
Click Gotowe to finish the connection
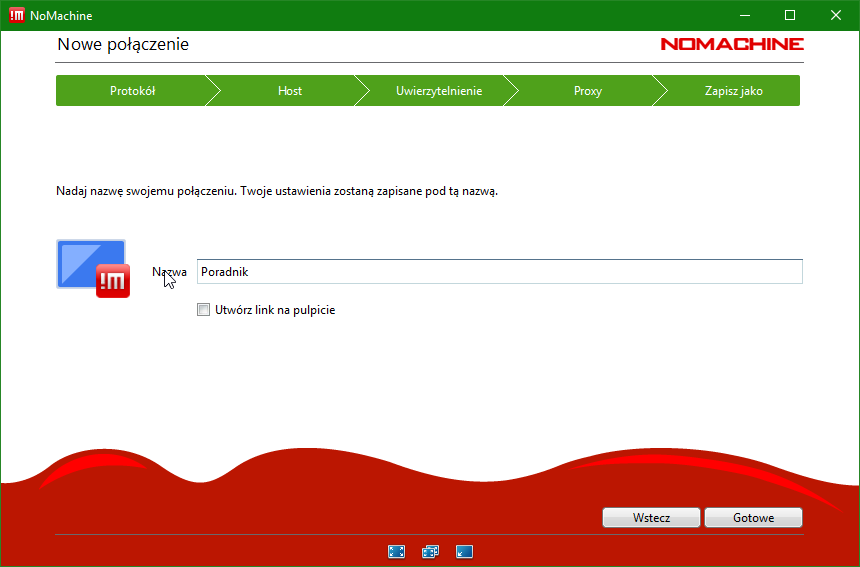click(x=753, y=518)
